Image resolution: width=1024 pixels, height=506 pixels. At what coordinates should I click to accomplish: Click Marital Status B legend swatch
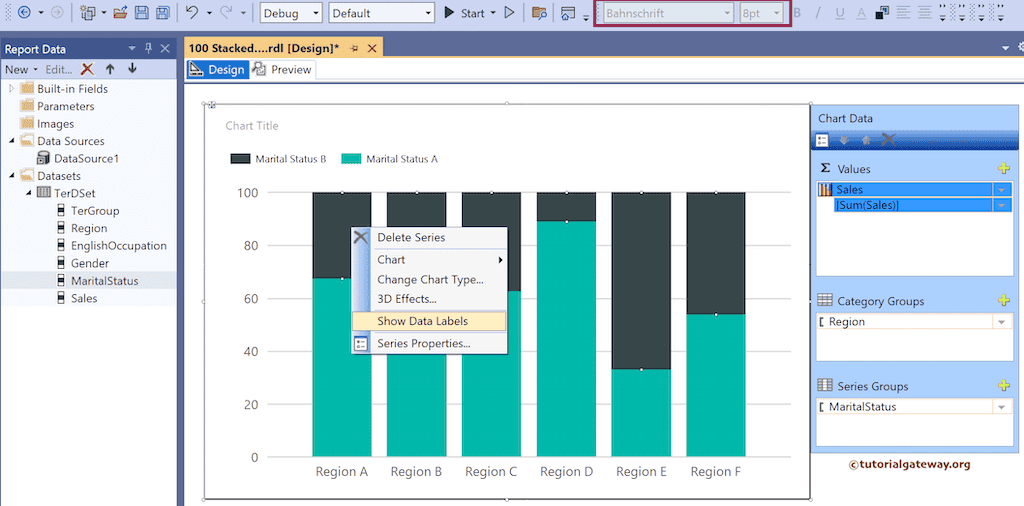coord(240,159)
